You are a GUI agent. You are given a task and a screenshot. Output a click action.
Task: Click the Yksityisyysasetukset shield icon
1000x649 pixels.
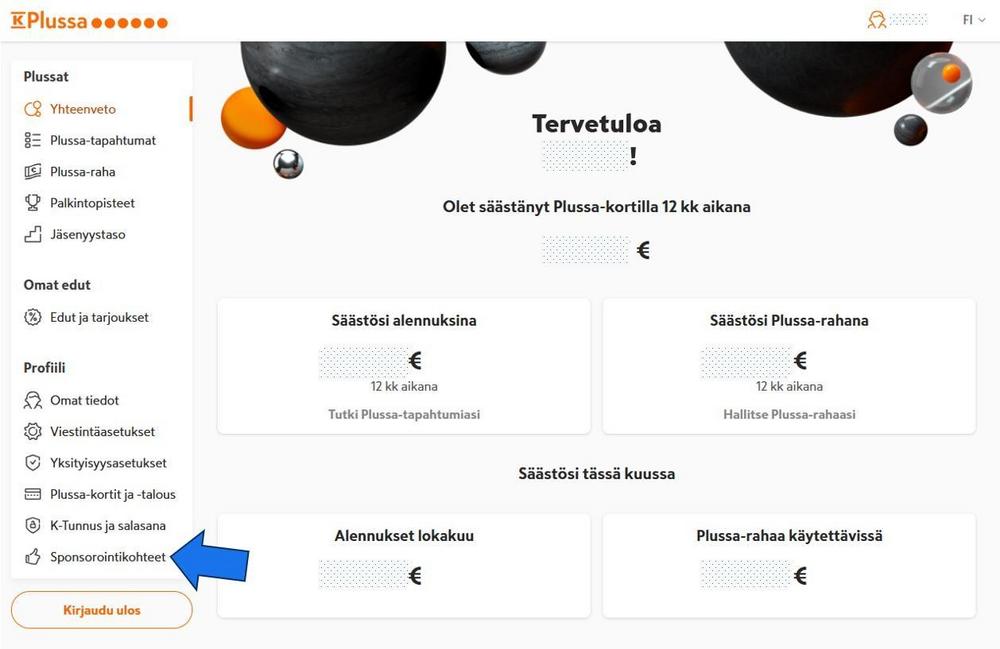[x=32, y=463]
